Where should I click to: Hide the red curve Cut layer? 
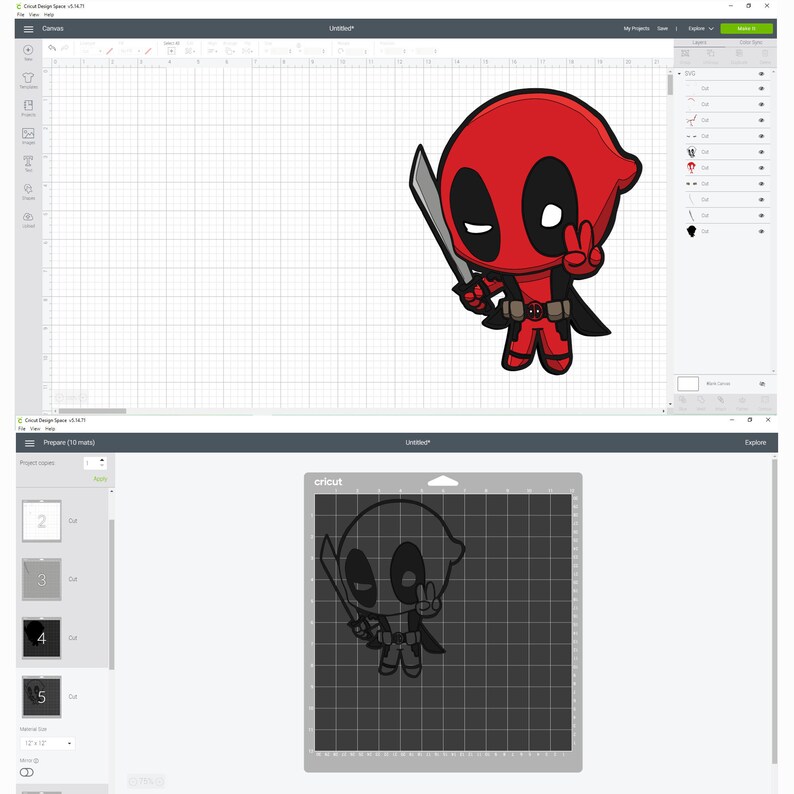point(761,104)
